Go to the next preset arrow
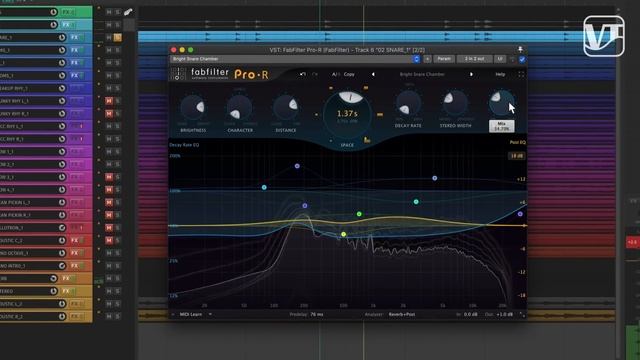 (471, 74)
